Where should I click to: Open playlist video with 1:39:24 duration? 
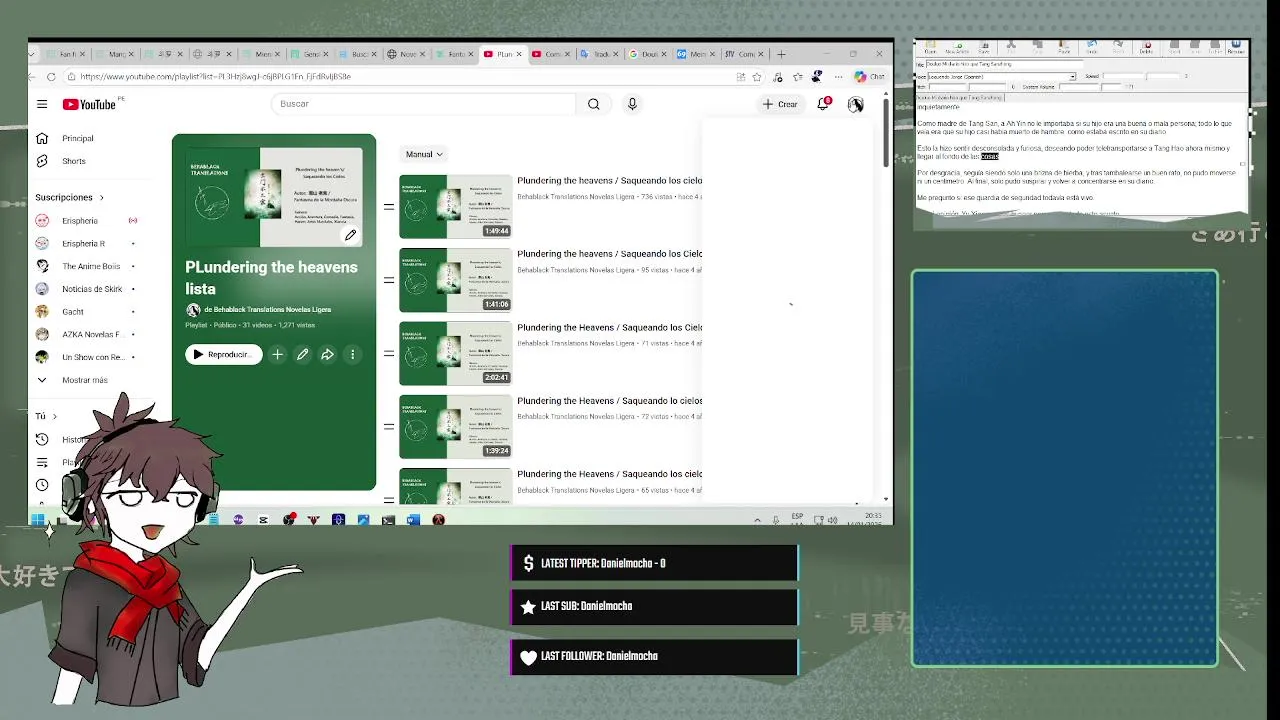[456, 426]
